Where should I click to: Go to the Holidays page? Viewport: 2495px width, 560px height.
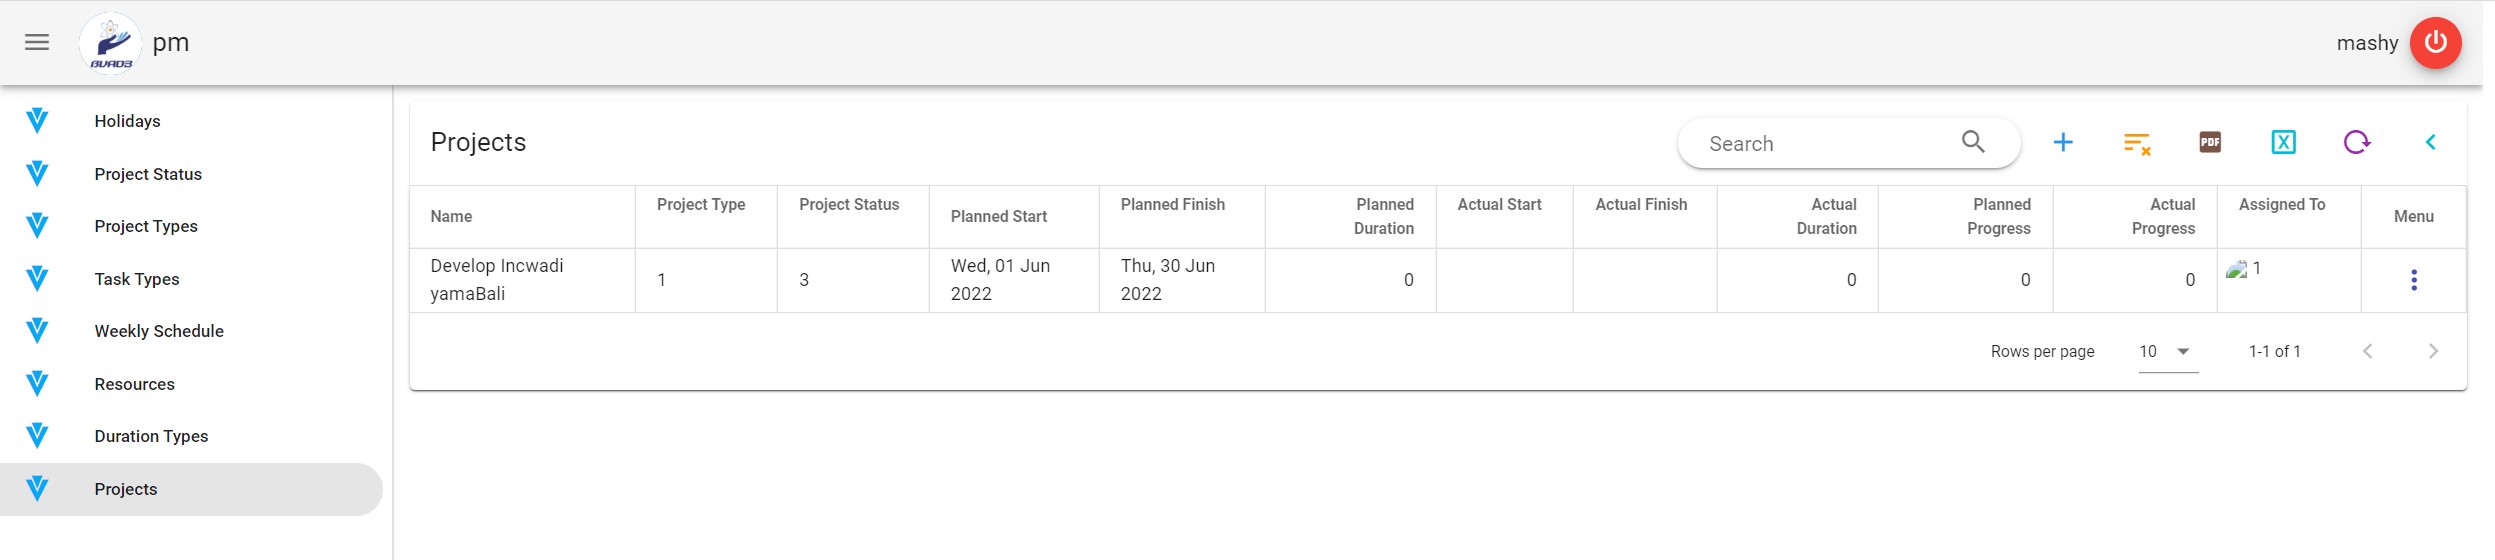[x=127, y=121]
